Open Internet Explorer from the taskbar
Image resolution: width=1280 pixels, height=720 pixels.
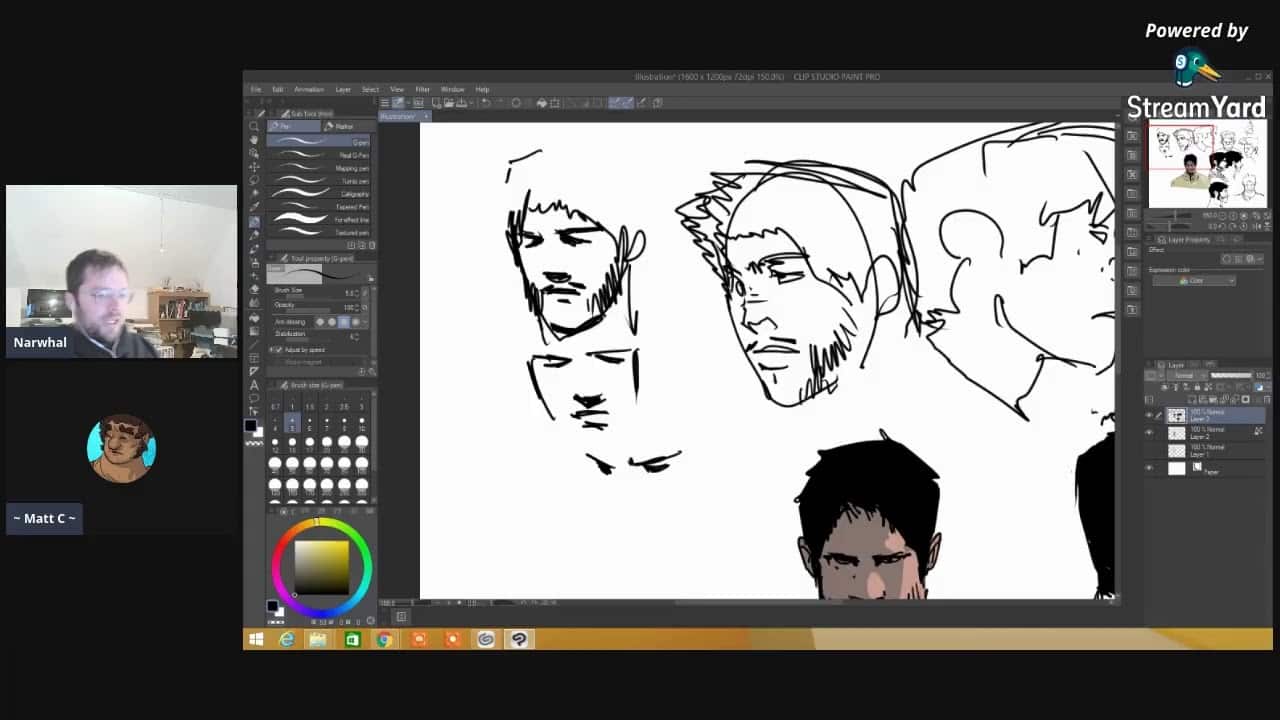pyautogui.click(x=287, y=639)
